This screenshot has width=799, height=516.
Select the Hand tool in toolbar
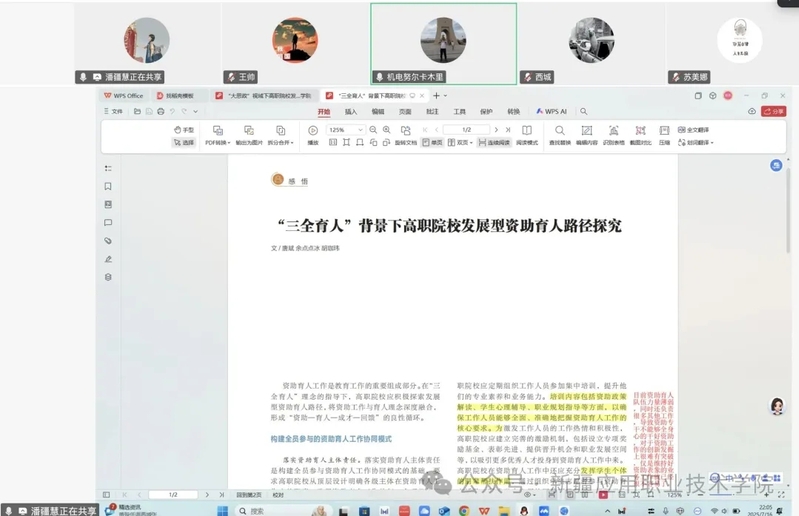click(183, 130)
